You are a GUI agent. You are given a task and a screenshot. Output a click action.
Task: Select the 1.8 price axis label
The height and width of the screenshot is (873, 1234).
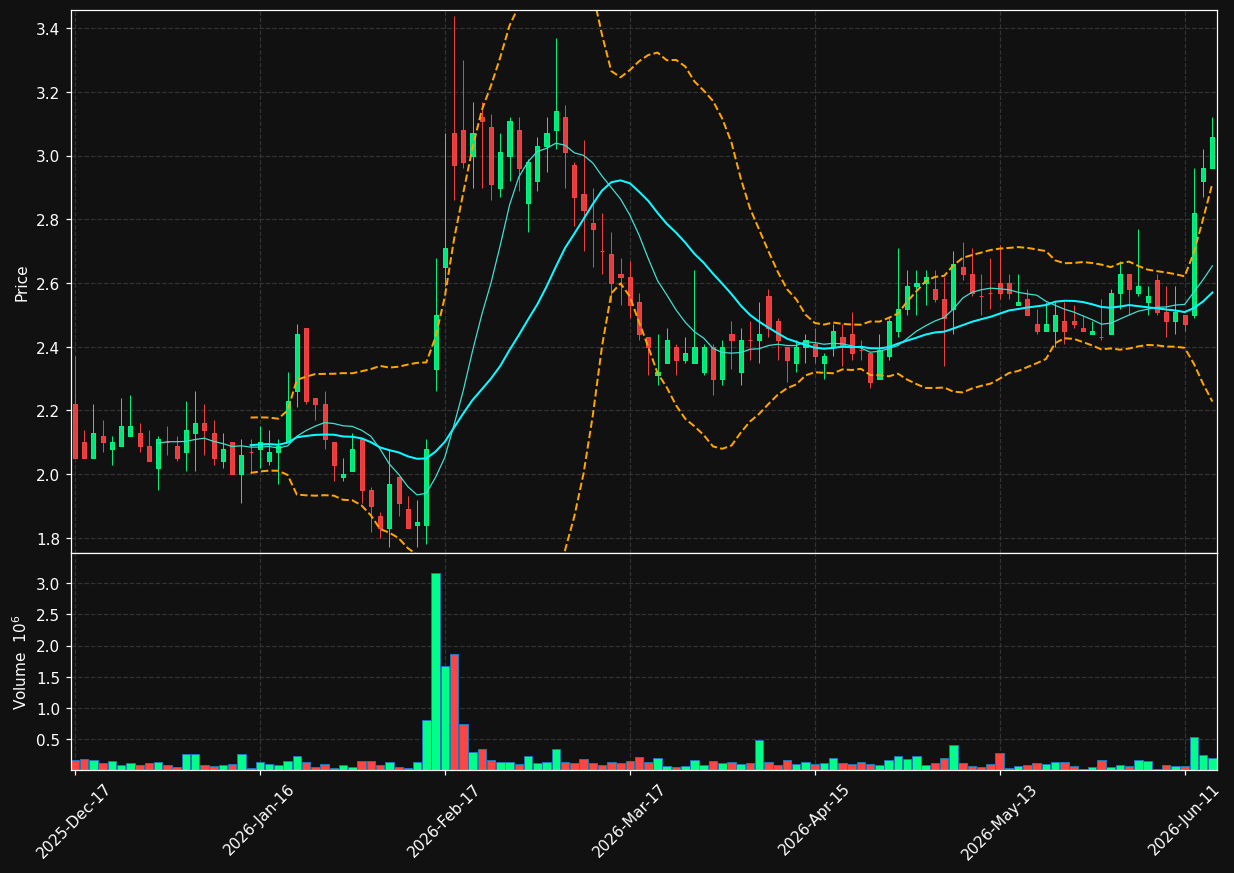[48, 539]
